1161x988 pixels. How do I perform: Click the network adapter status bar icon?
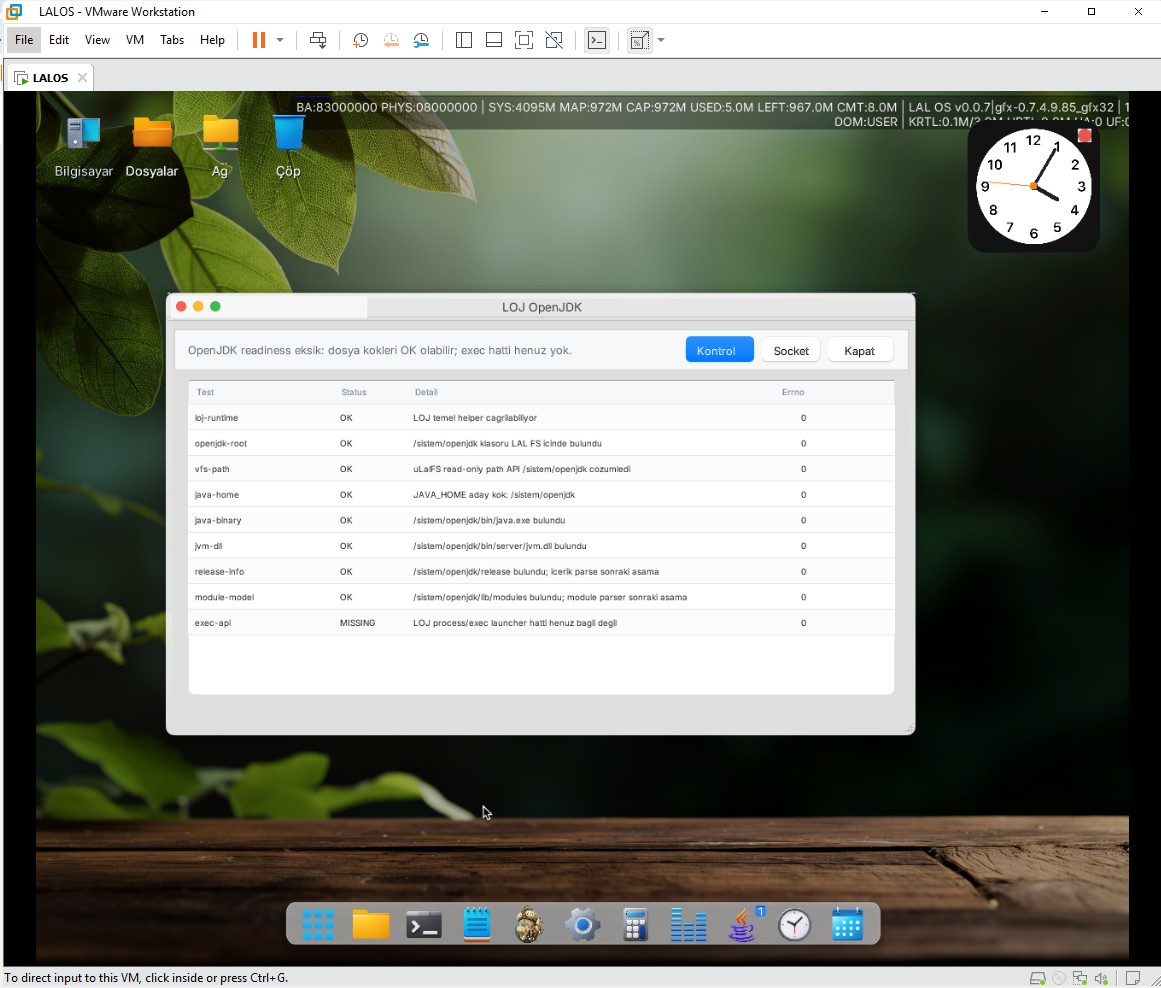(1080, 978)
